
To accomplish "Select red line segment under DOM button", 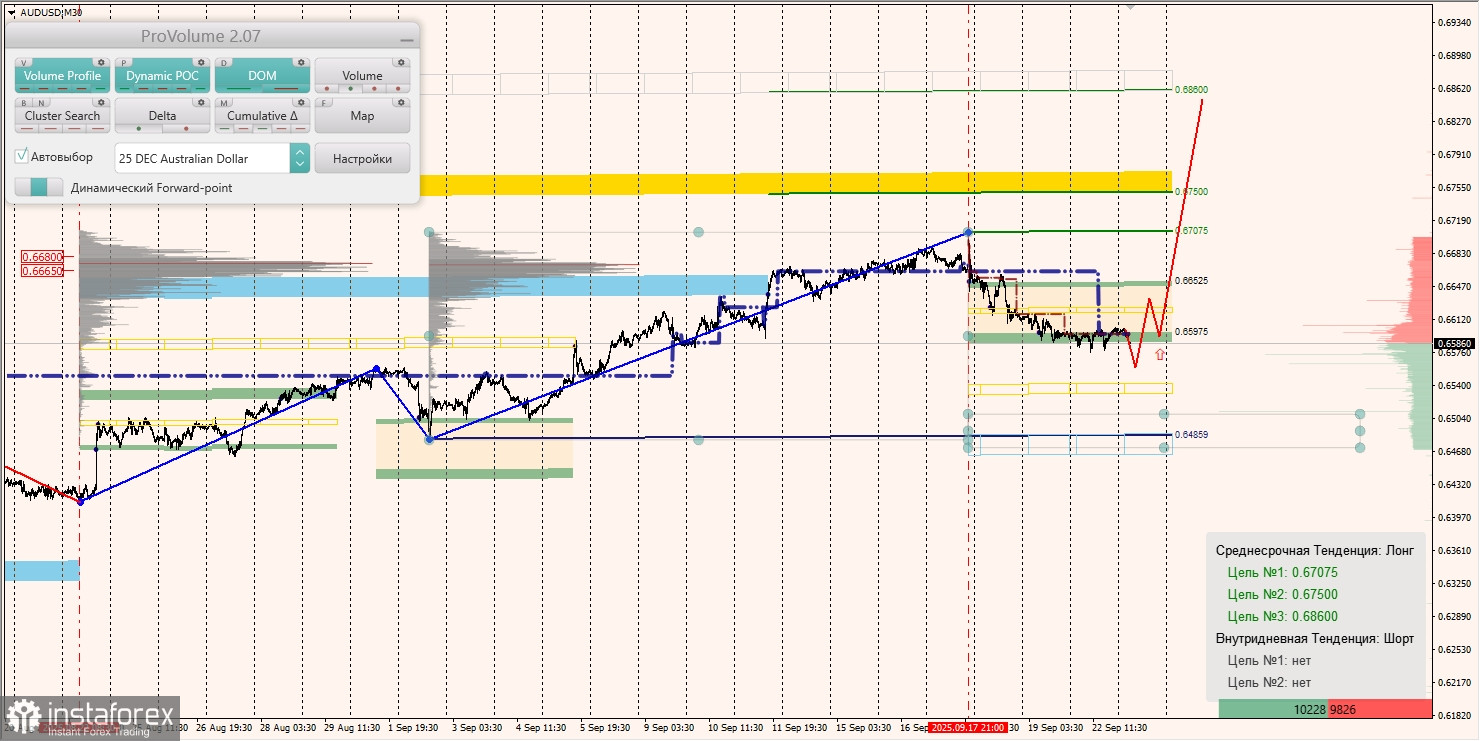I will (285, 88).
